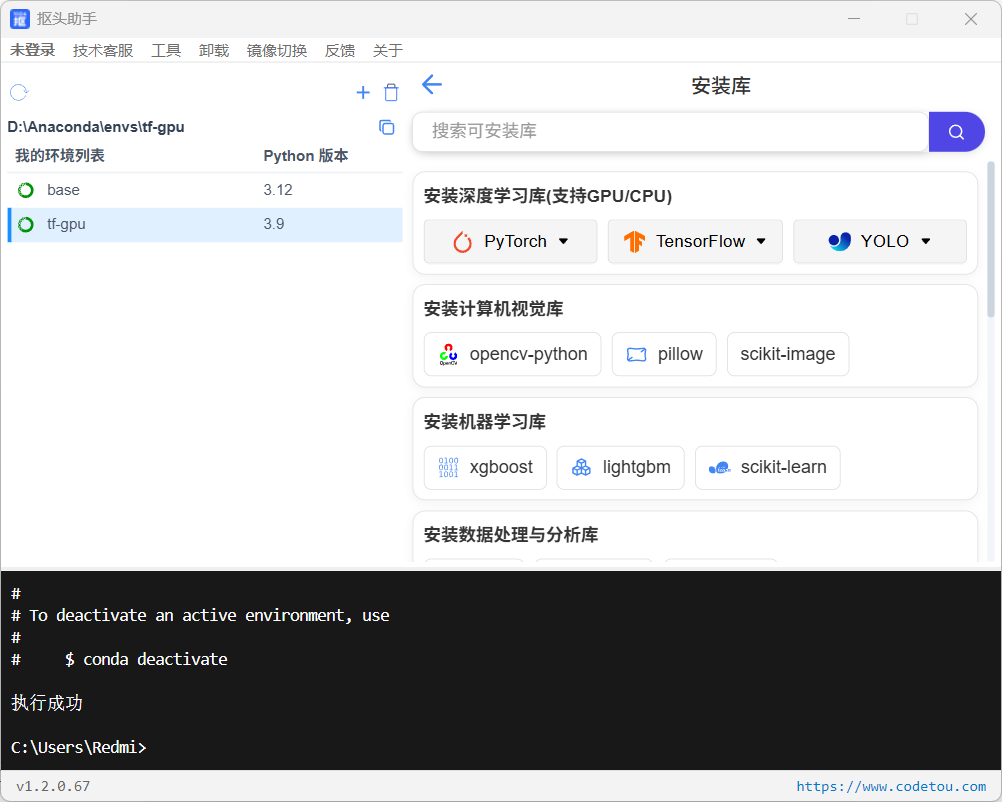Select the base environment row
The image size is (1002, 802).
coord(204,190)
